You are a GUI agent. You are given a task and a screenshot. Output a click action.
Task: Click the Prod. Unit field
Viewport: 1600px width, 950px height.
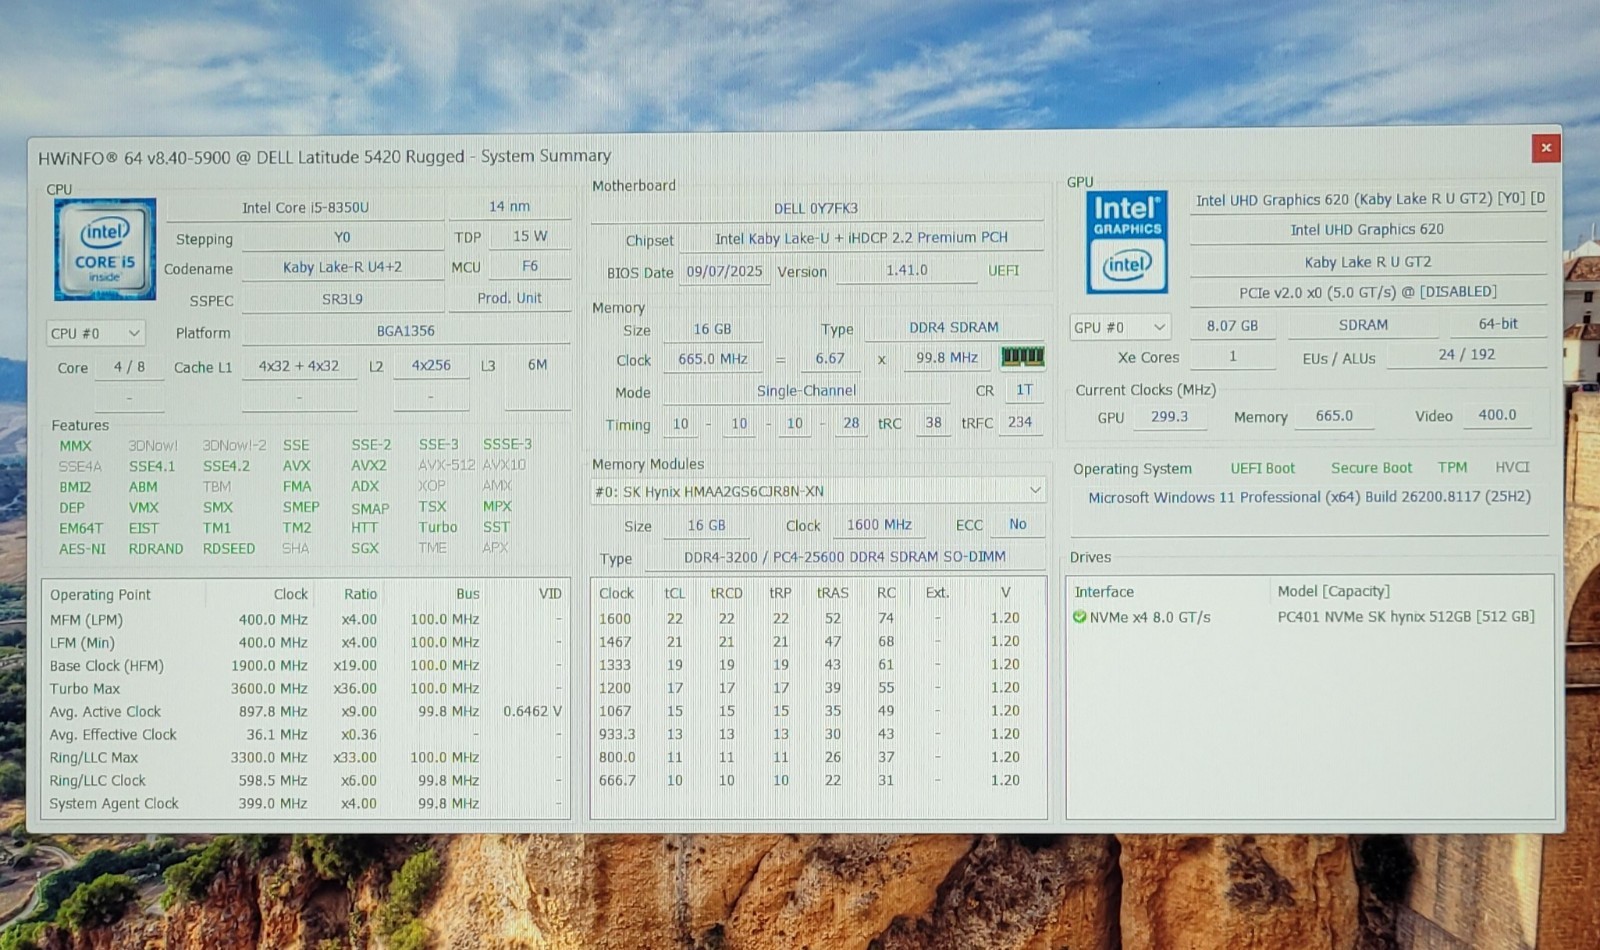click(x=509, y=298)
